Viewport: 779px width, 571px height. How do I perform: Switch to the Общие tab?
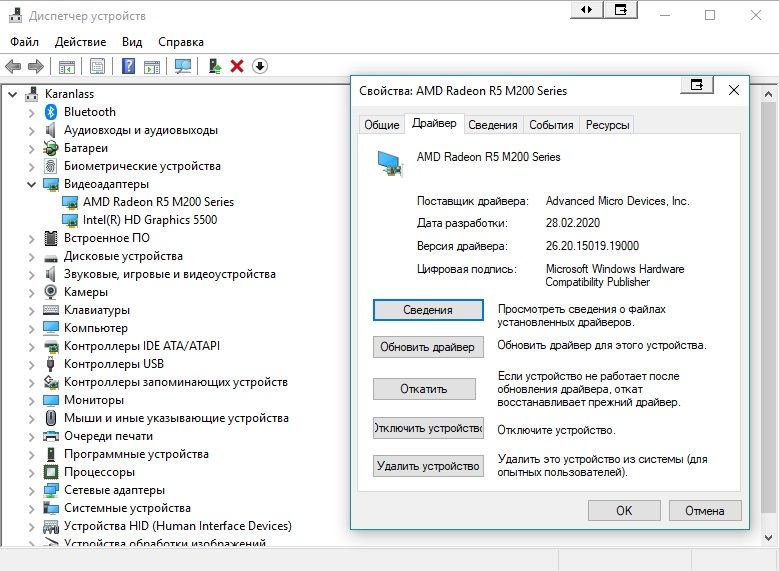tap(382, 125)
